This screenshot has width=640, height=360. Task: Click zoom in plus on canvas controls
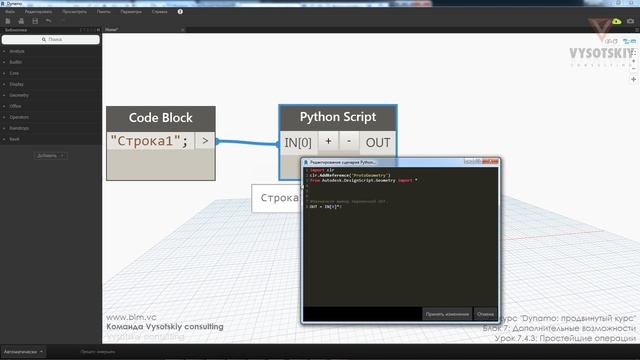point(633,61)
